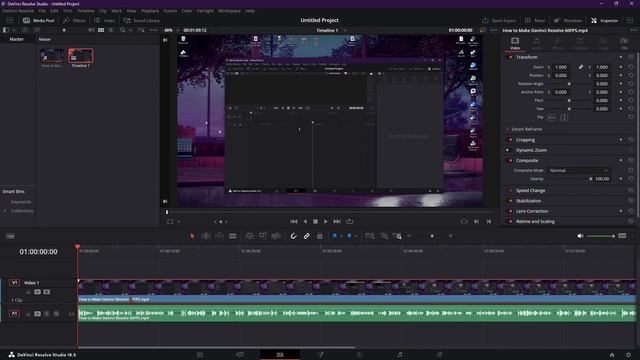Toggle timeline Snapping magnet icon
Image resolution: width=640 pixels, height=360 pixels.
click(x=293, y=236)
